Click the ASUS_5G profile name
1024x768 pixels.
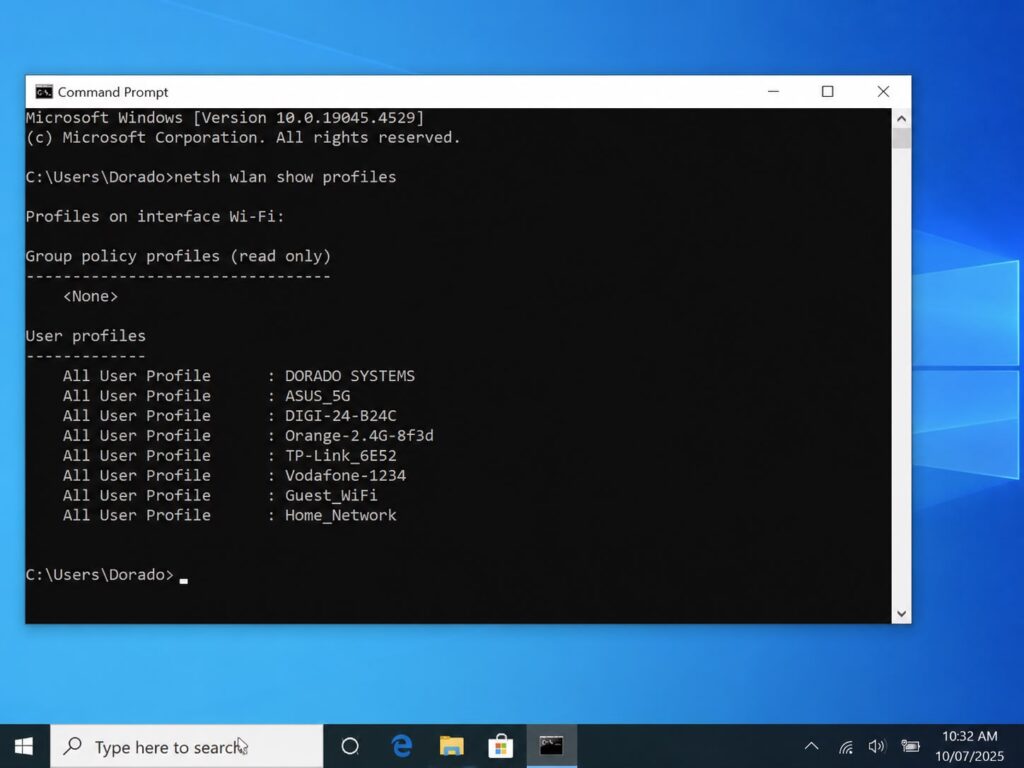point(317,396)
